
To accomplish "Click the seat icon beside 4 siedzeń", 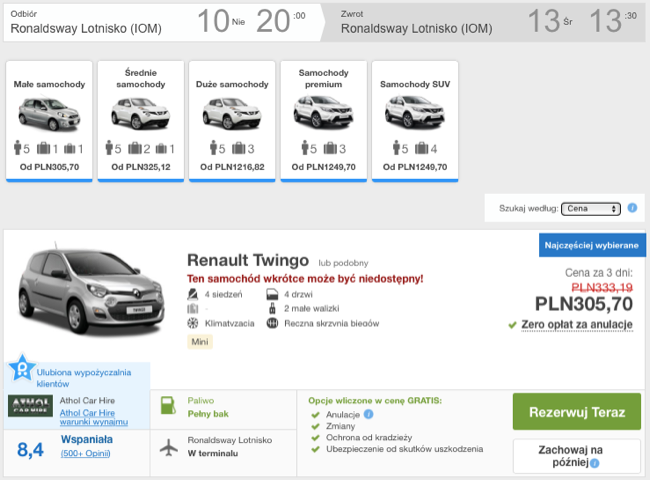I will click(192, 294).
